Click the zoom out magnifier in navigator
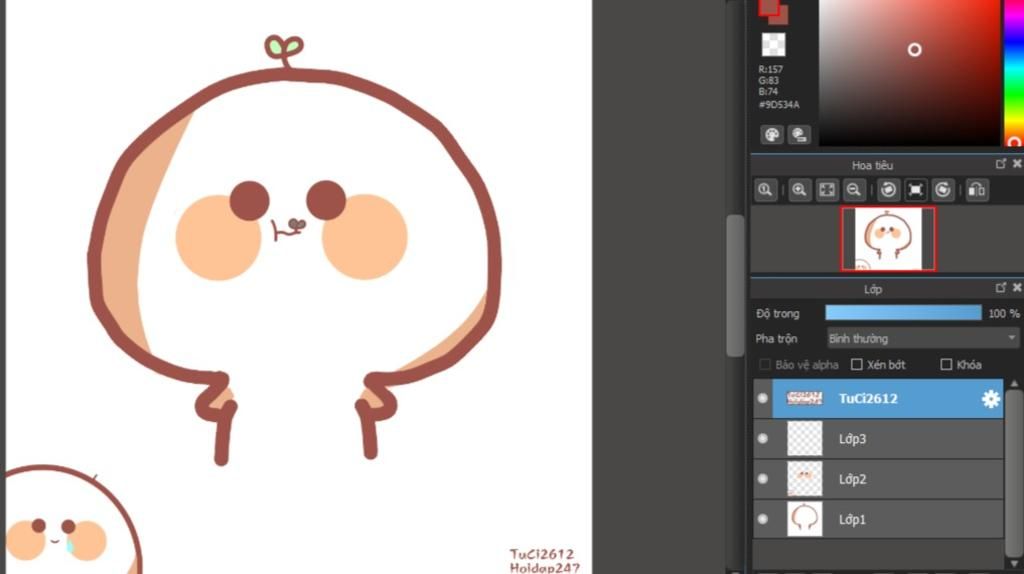Image resolution: width=1024 pixels, height=574 pixels. click(x=854, y=190)
